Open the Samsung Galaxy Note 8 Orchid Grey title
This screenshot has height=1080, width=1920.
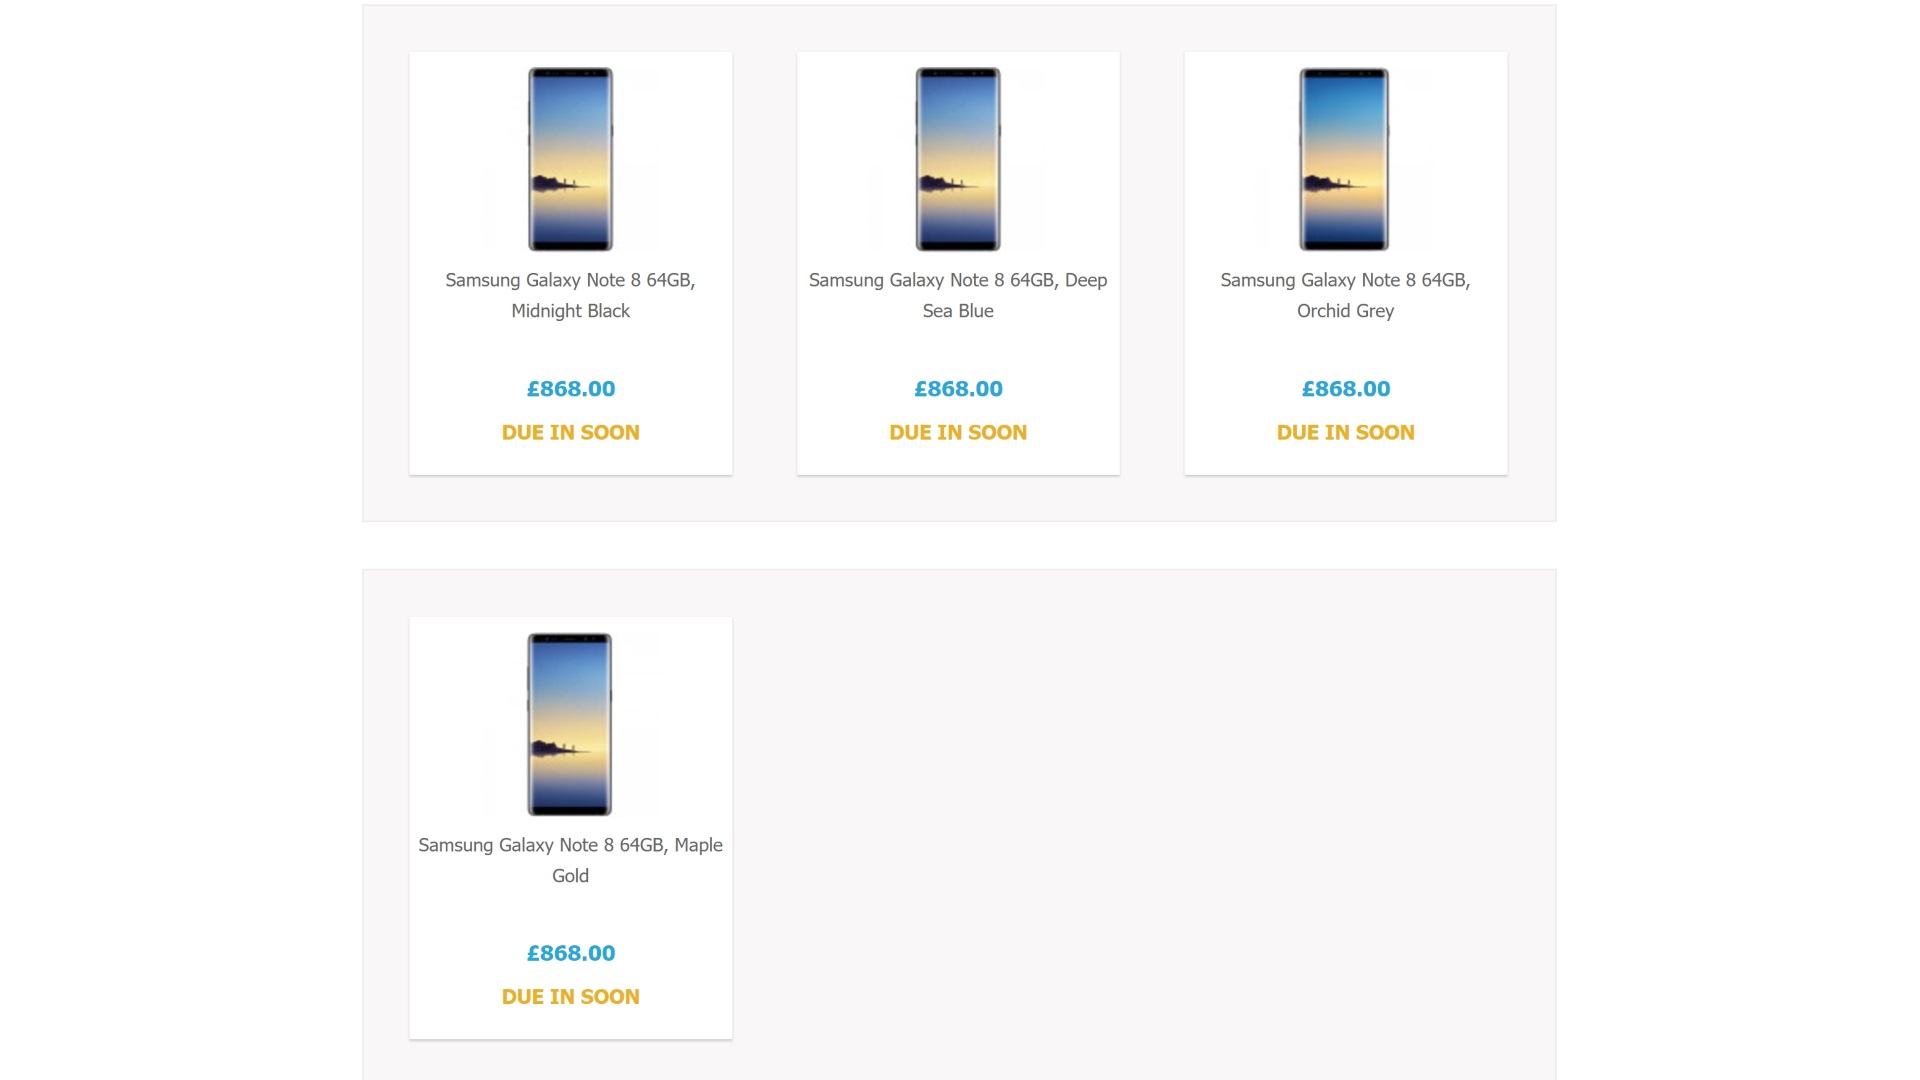pyautogui.click(x=1345, y=295)
